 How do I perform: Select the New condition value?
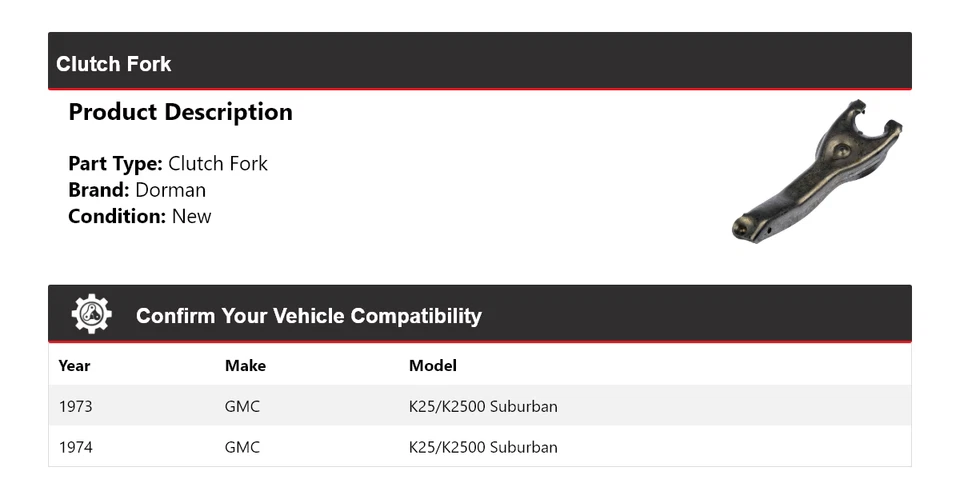click(192, 216)
